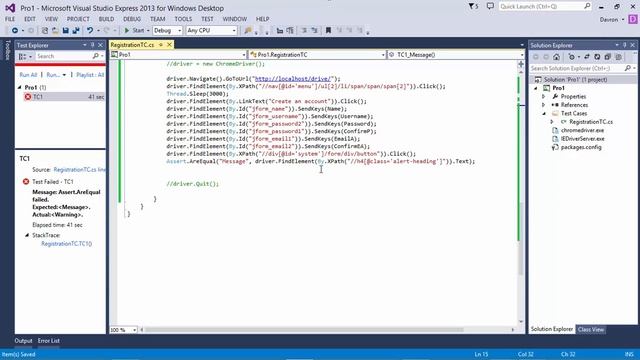
Task: Click the decrease indent toolbar icon
Action: pos(280,31)
